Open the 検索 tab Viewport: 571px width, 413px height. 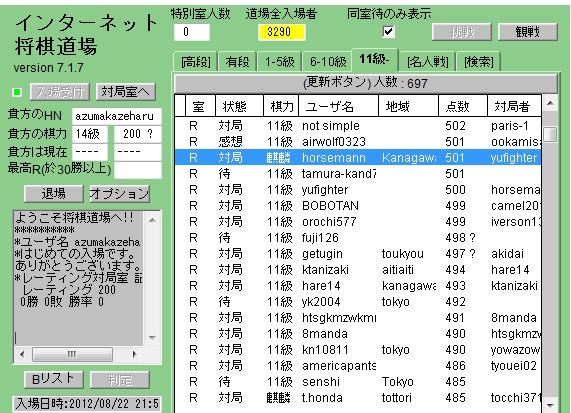click(x=479, y=62)
